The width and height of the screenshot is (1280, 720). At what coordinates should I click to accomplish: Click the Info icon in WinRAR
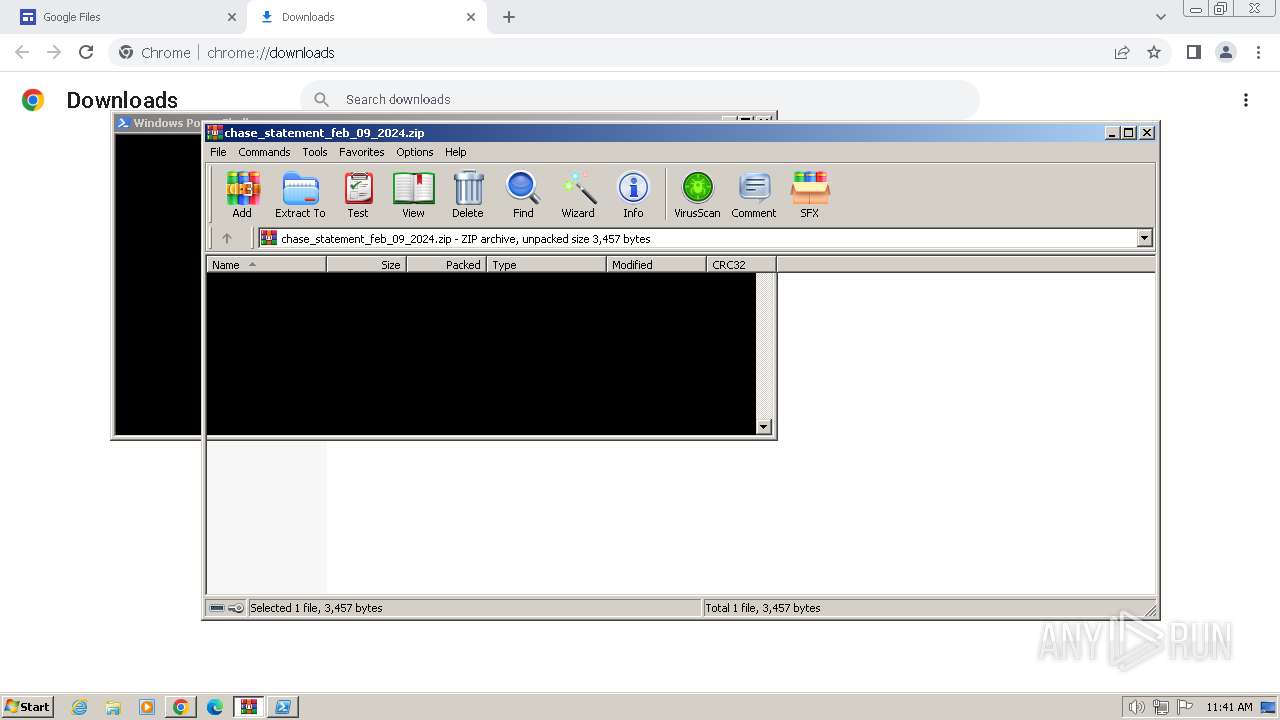(633, 194)
